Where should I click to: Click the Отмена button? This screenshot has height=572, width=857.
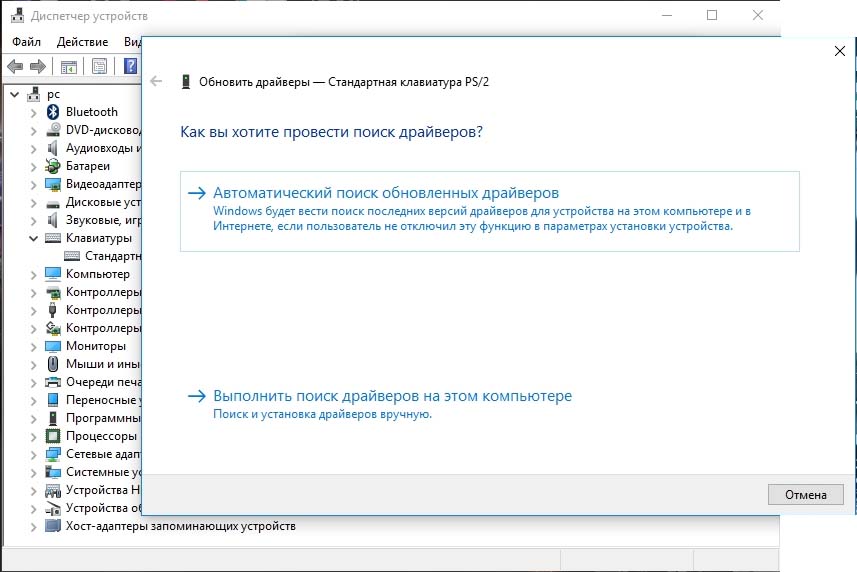pos(806,495)
